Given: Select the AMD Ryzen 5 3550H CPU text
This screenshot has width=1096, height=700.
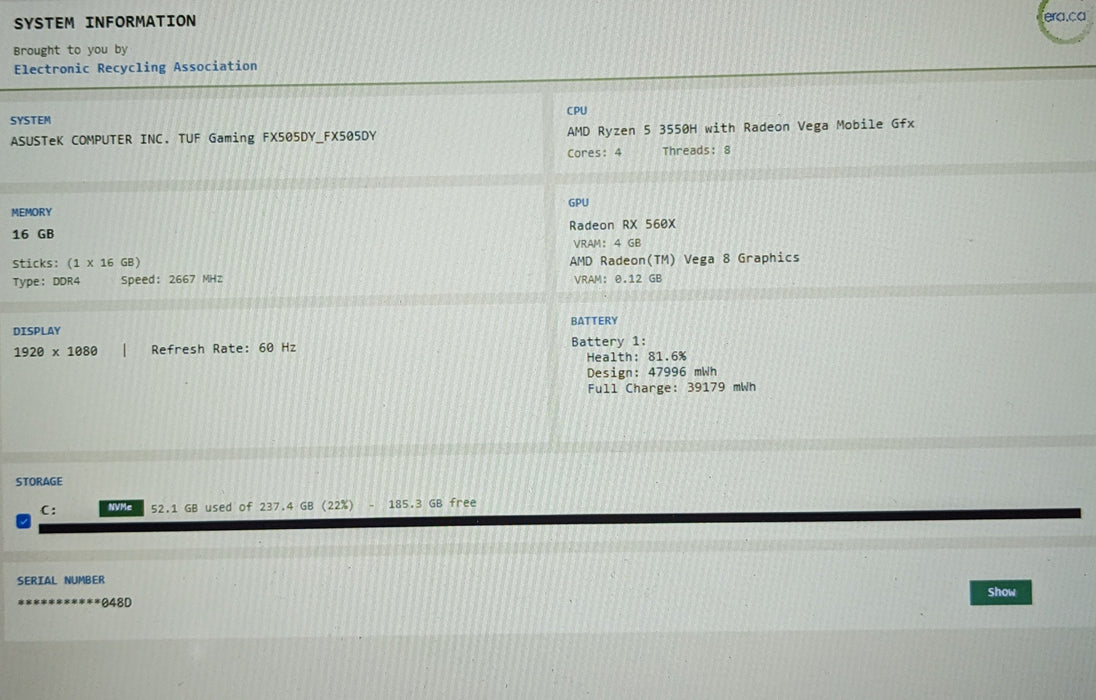Looking at the screenshot, I should [740, 127].
